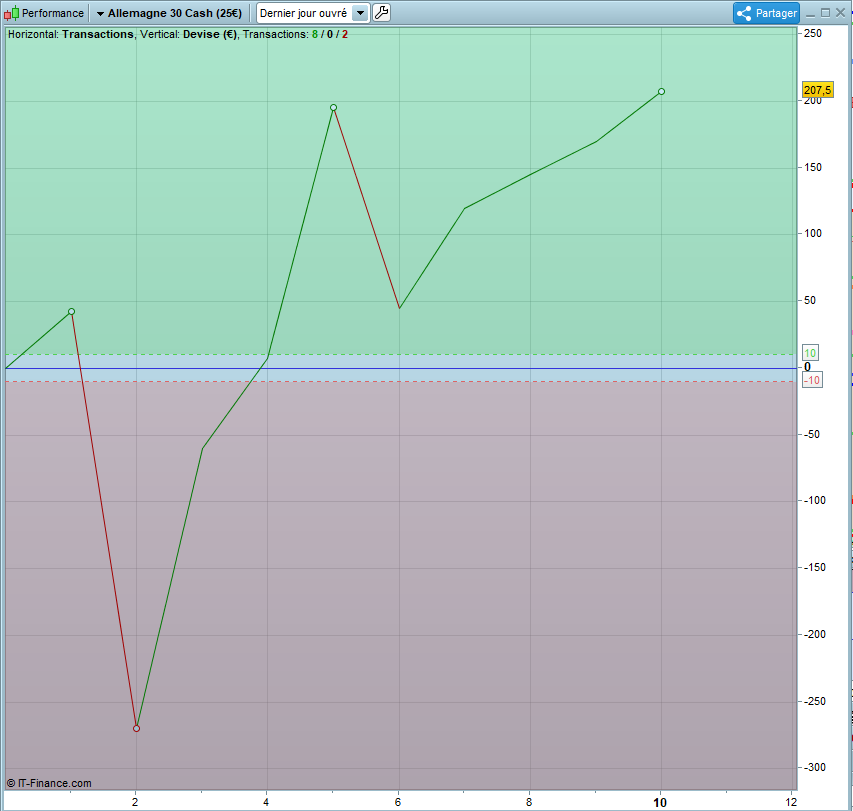Click the red -10 threshold label
Screen dimensions: 853x811
pos(812,380)
